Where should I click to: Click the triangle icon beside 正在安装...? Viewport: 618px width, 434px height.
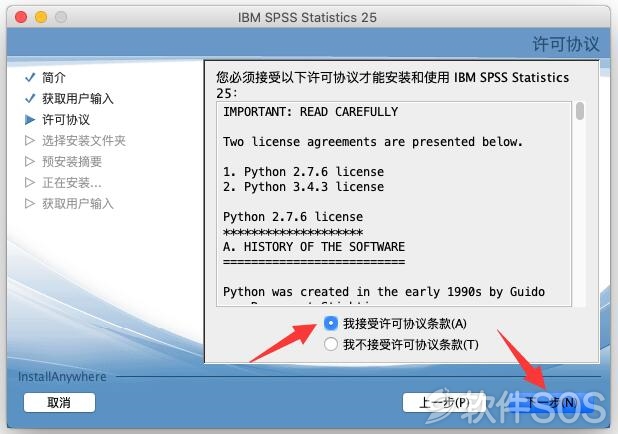pos(30,183)
